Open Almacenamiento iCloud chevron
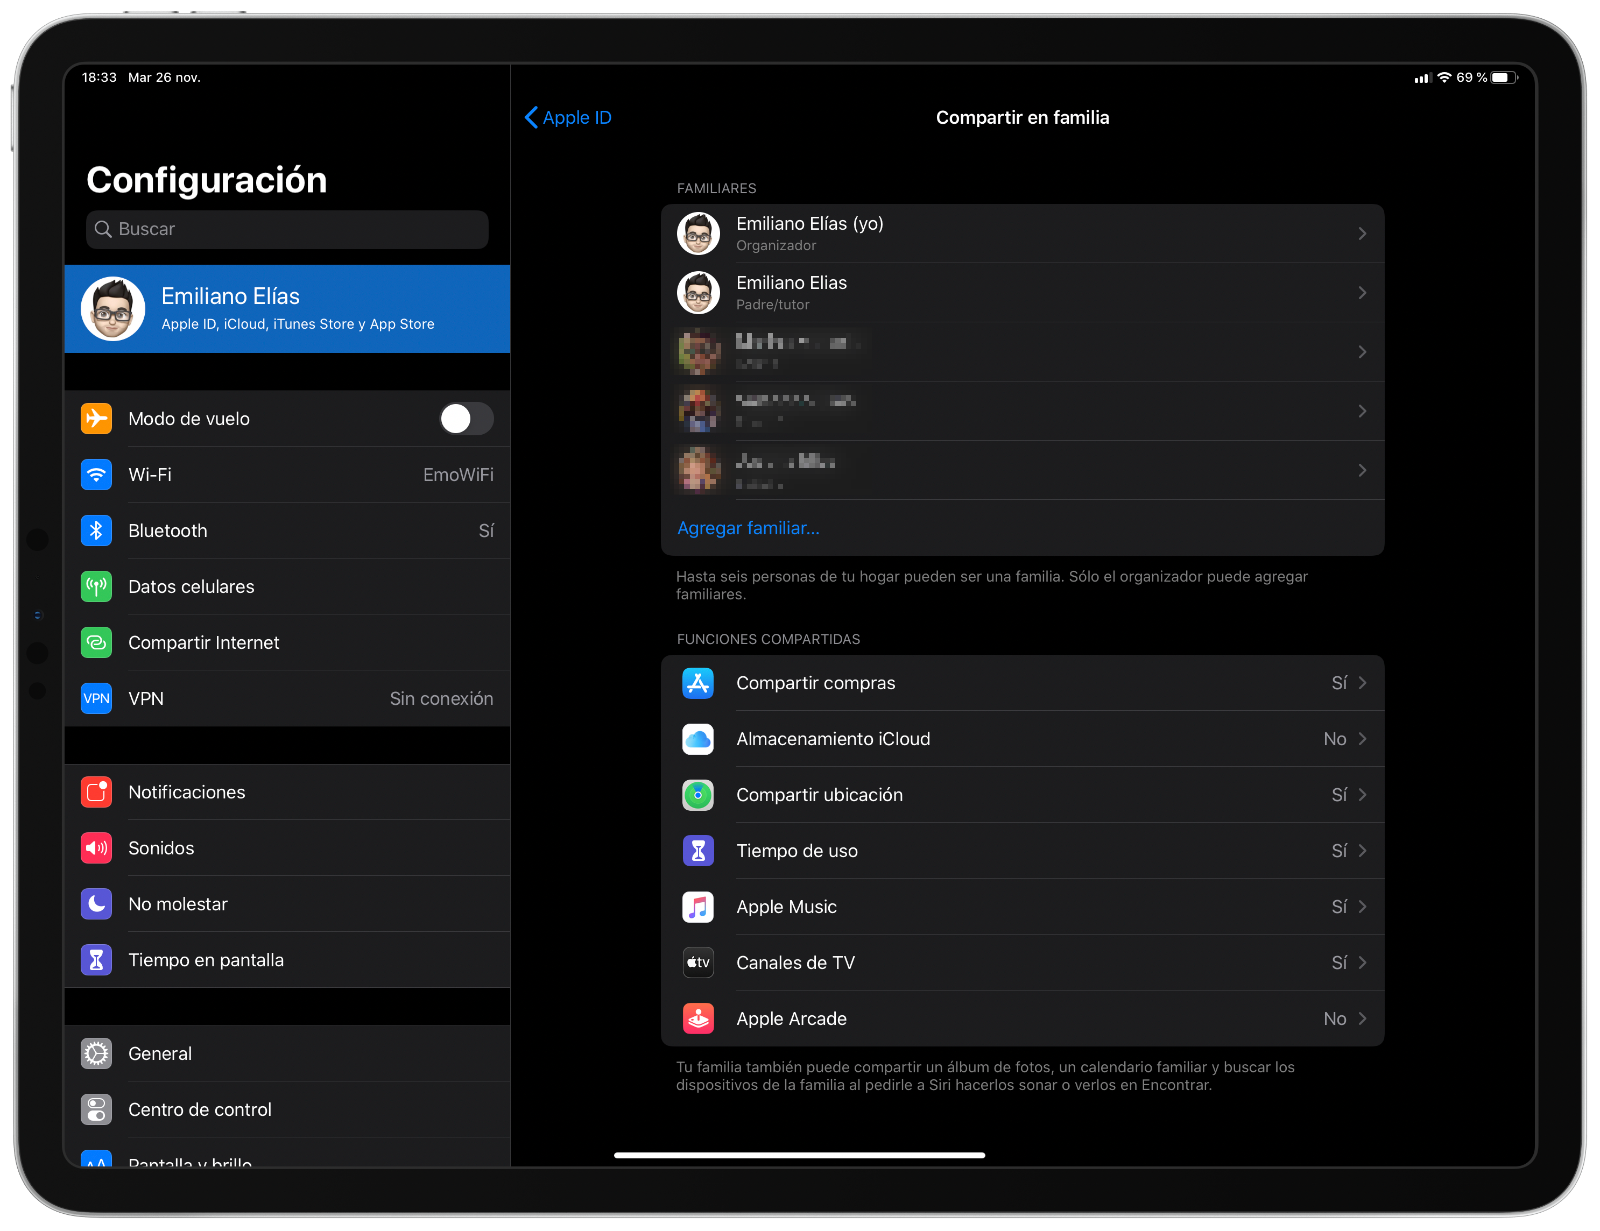This screenshot has height=1231, width=1600. coord(1362,739)
